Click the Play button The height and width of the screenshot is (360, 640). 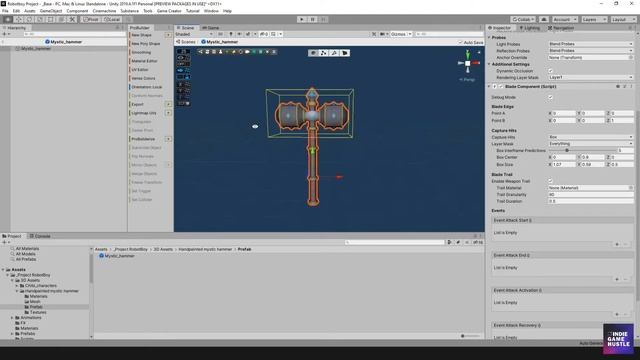pos(302,19)
